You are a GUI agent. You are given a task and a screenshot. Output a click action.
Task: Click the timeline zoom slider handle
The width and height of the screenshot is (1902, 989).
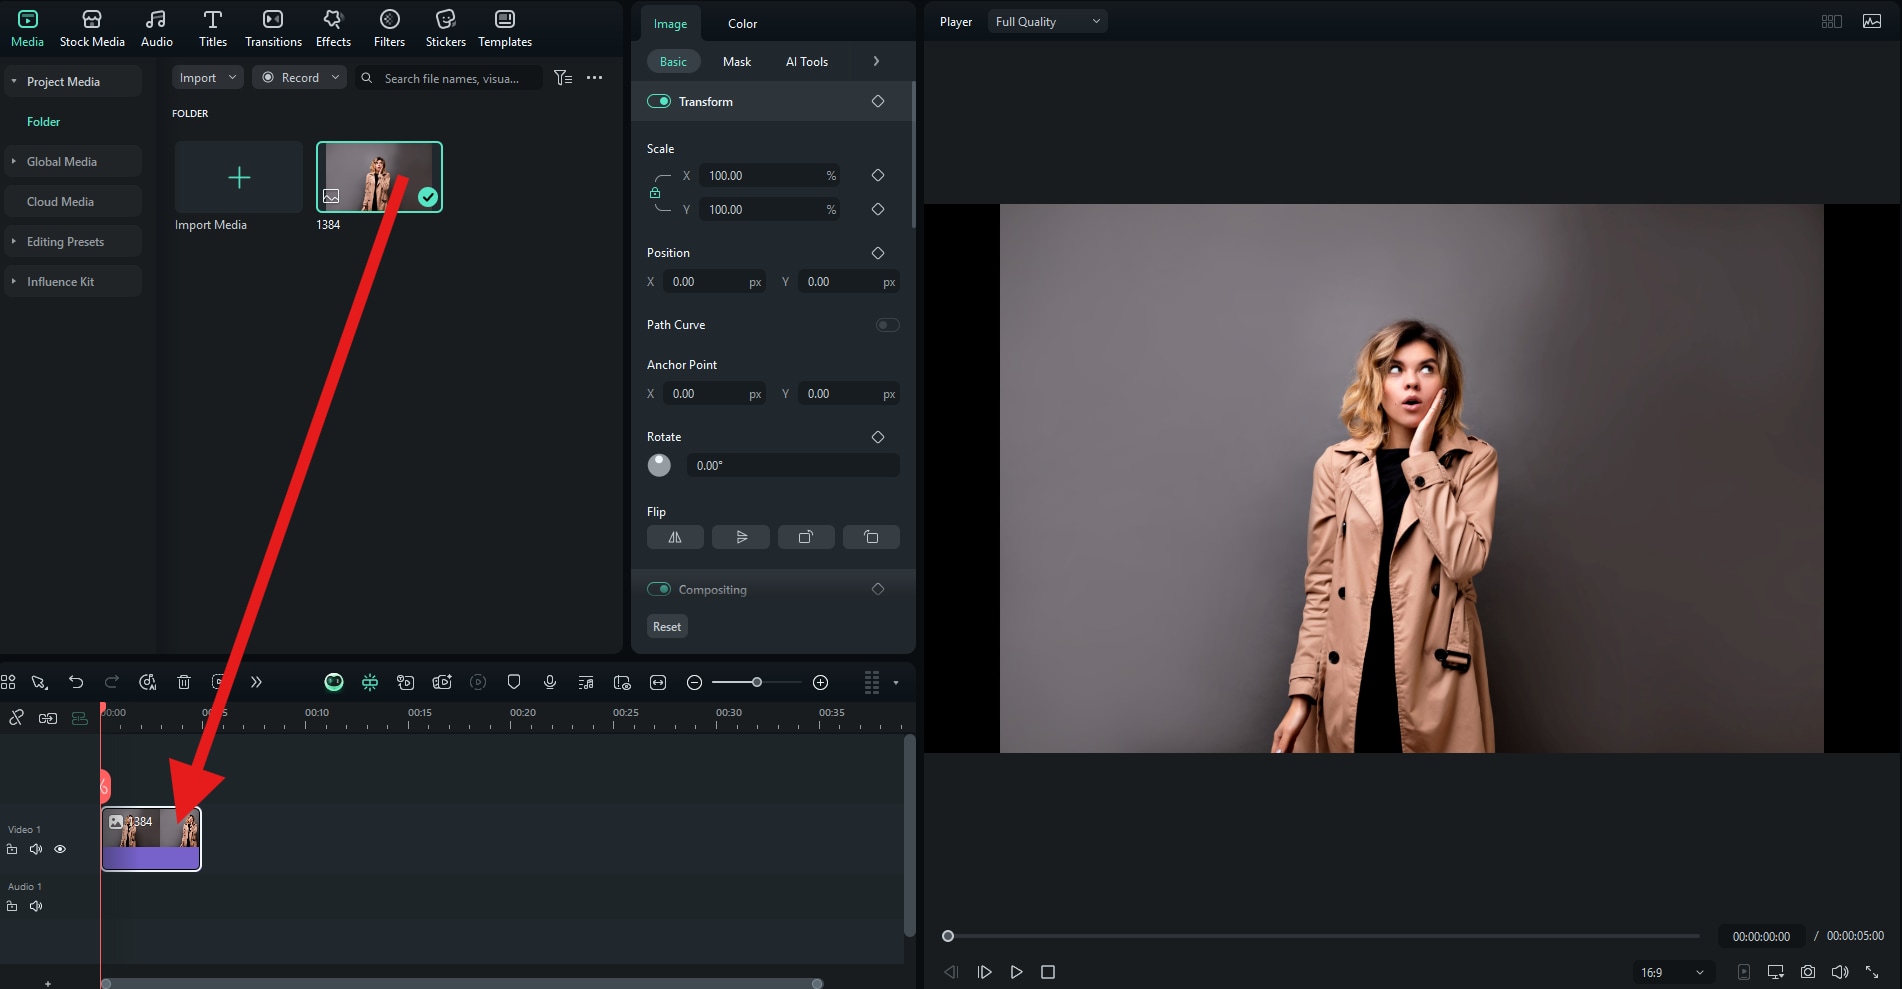click(757, 682)
